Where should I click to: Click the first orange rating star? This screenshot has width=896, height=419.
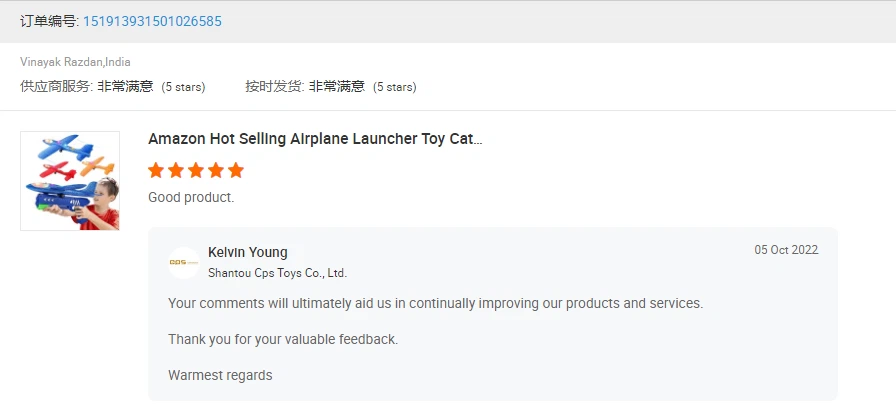pos(156,170)
